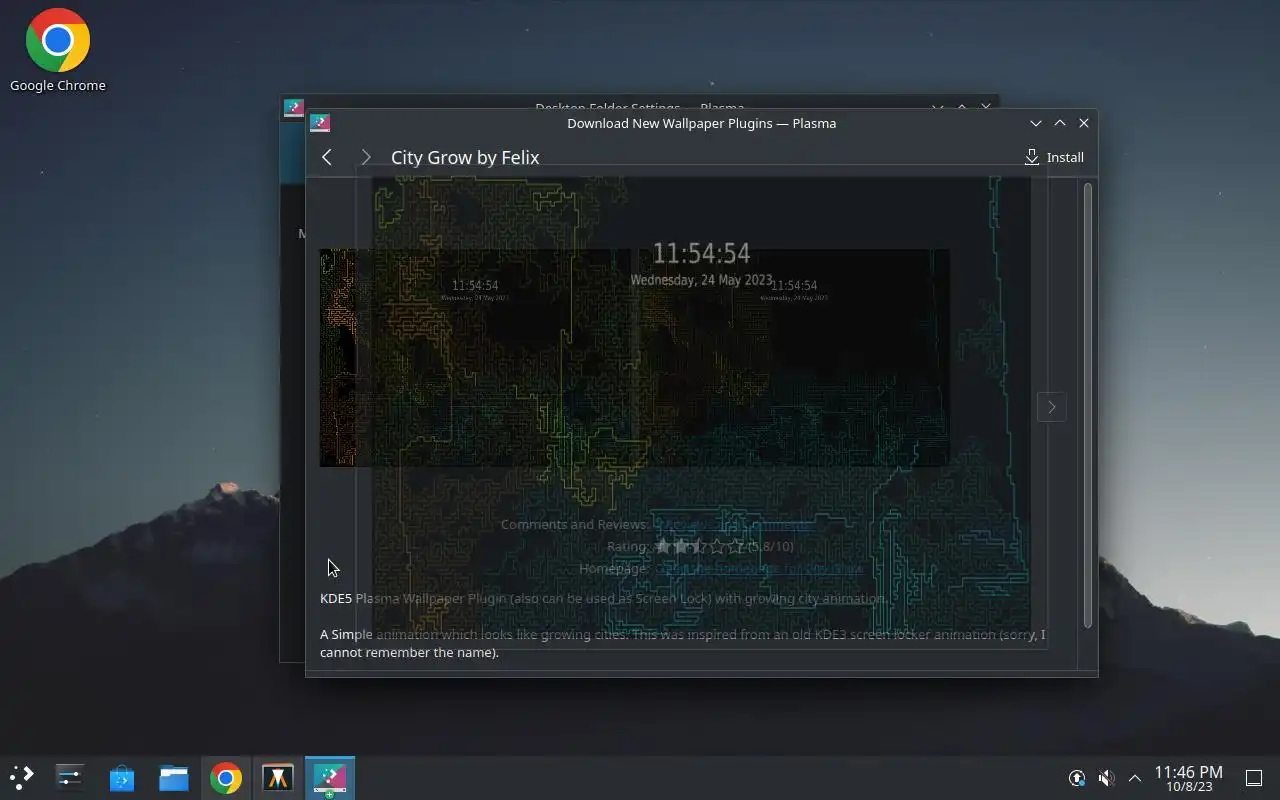The height and width of the screenshot is (800, 1280).
Task: Open the plugin Homepage link
Action: (758, 568)
